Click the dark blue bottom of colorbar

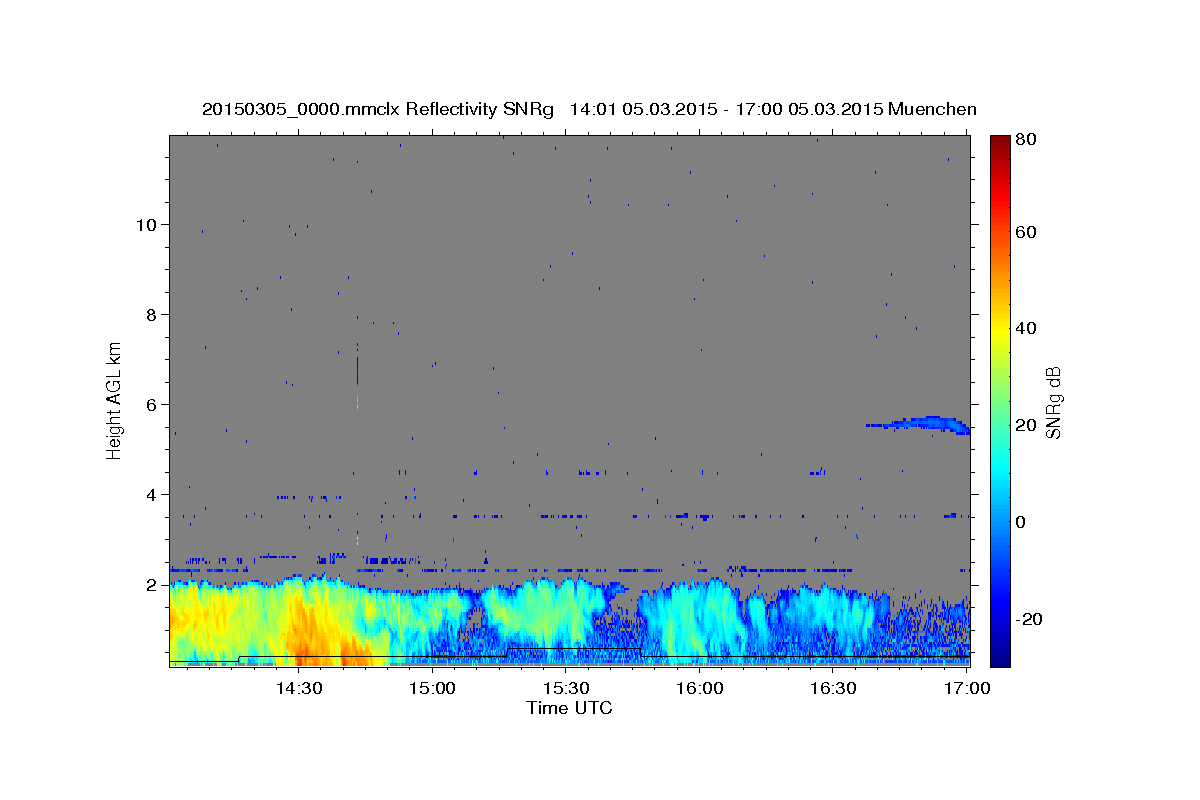(1000, 655)
